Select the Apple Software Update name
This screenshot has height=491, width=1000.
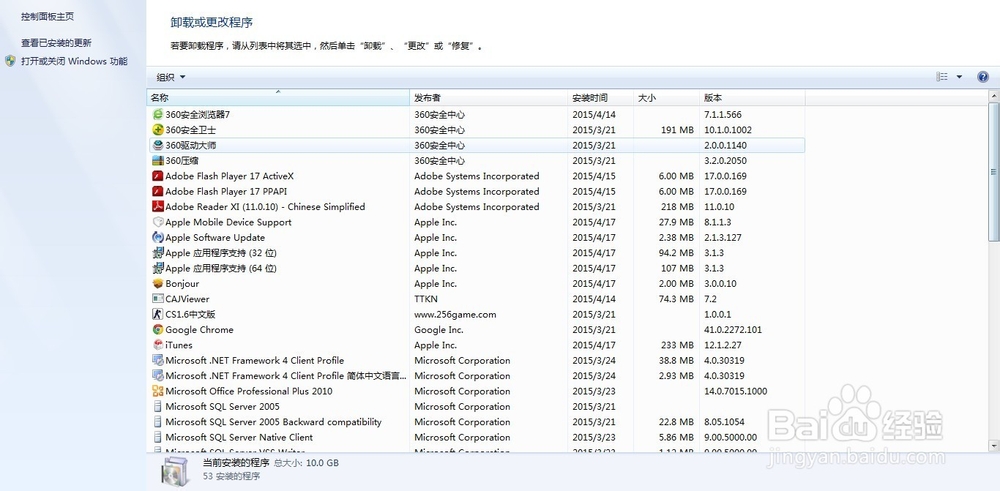215,237
